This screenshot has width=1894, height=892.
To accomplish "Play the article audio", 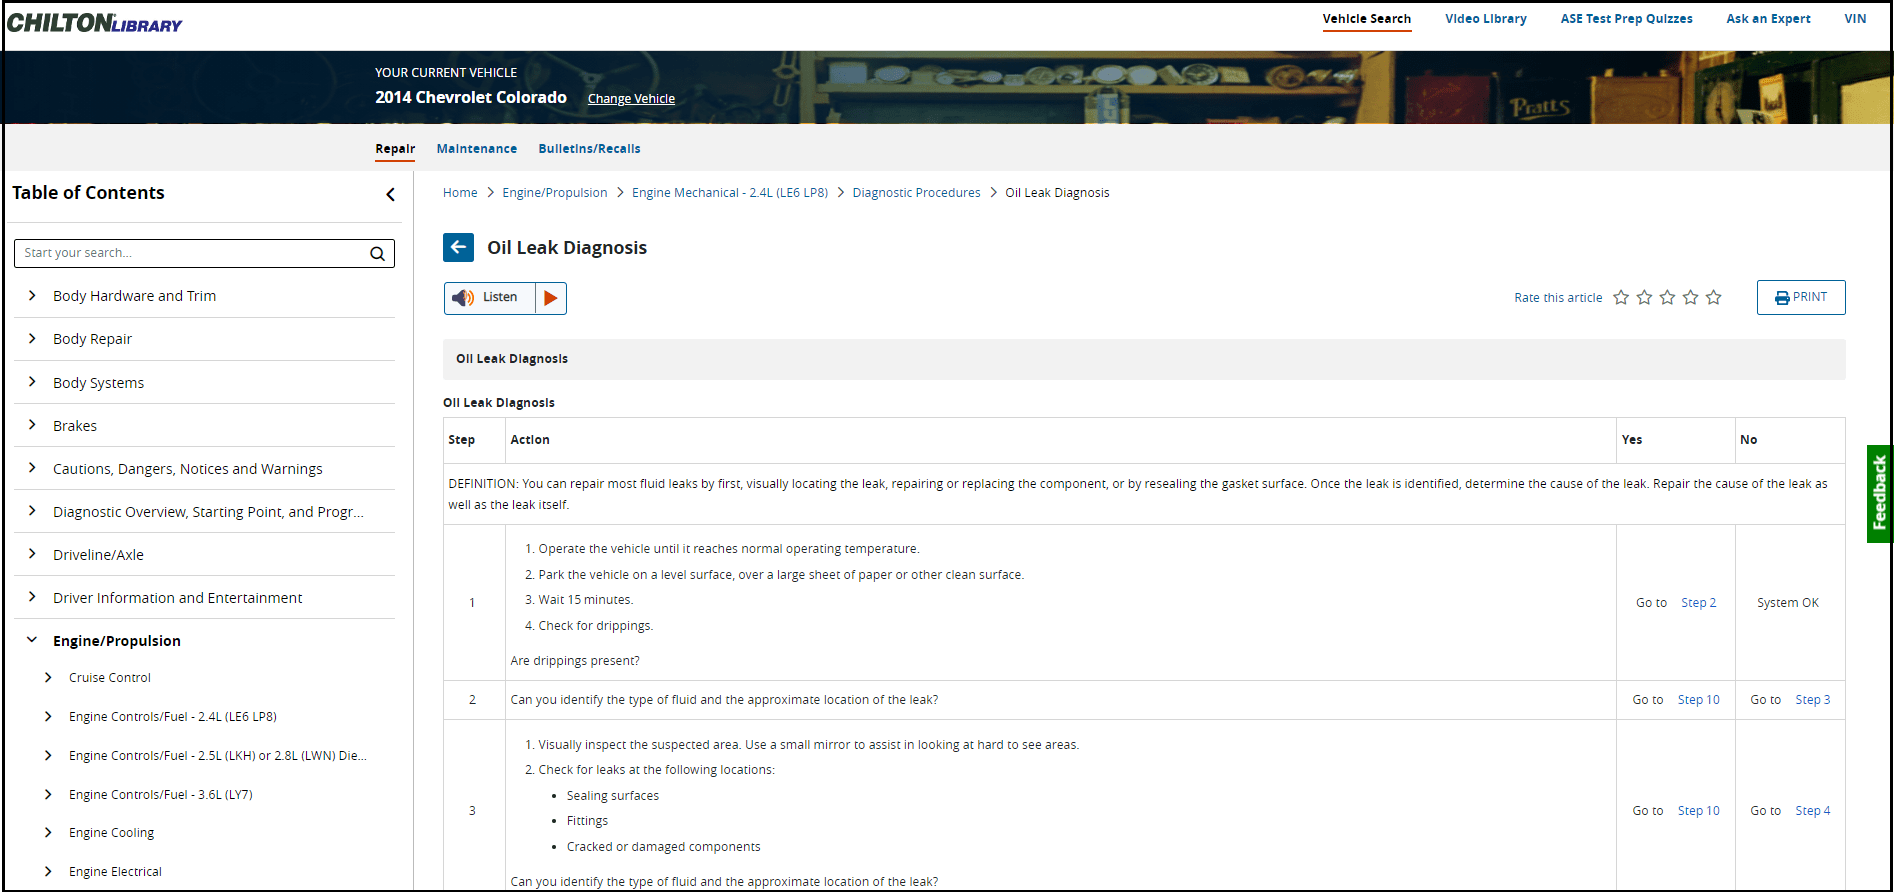I will 551,298.
